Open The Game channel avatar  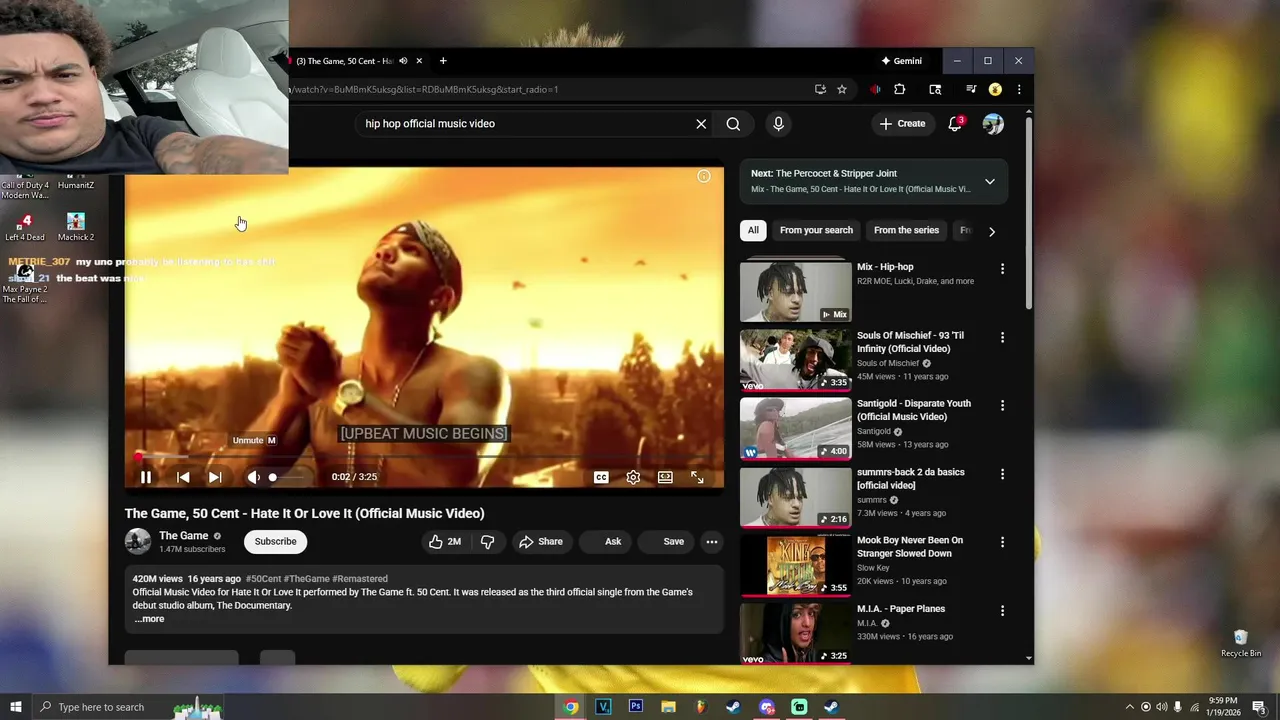pos(138,542)
